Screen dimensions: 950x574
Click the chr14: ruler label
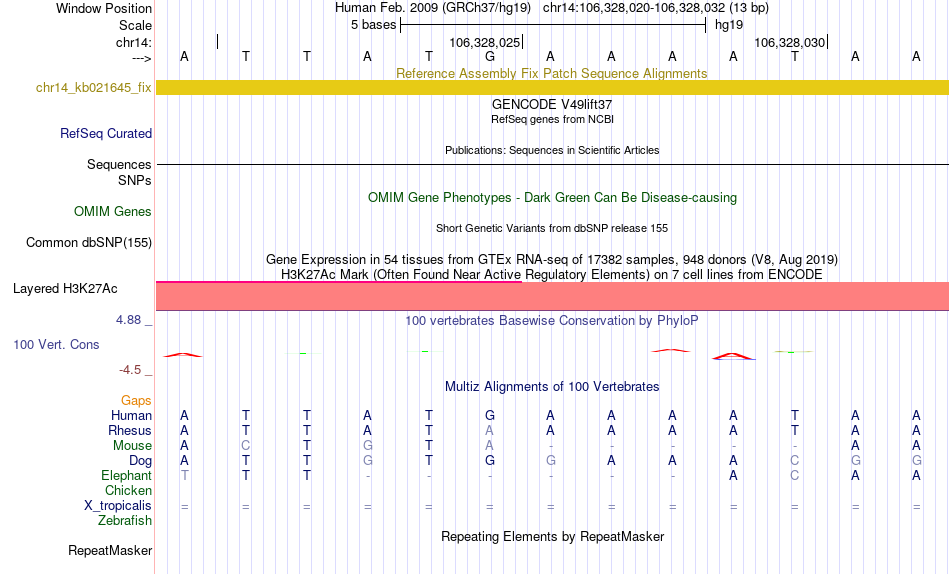click(133, 42)
